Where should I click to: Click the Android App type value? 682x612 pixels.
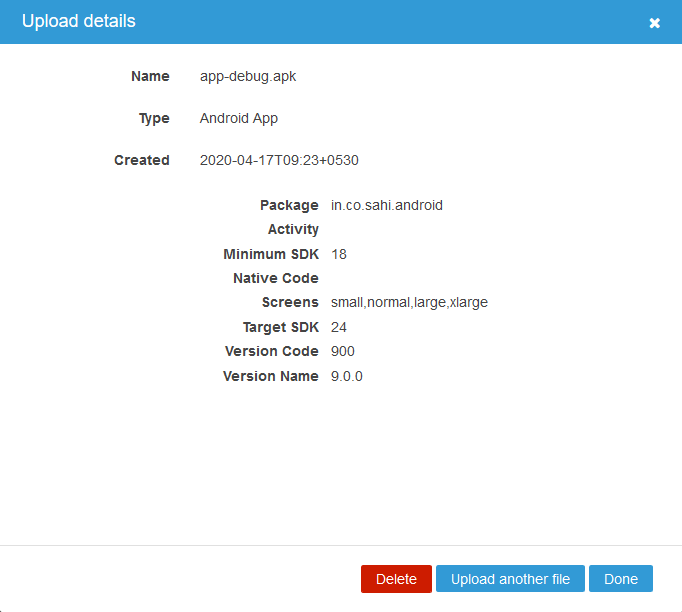(x=239, y=118)
